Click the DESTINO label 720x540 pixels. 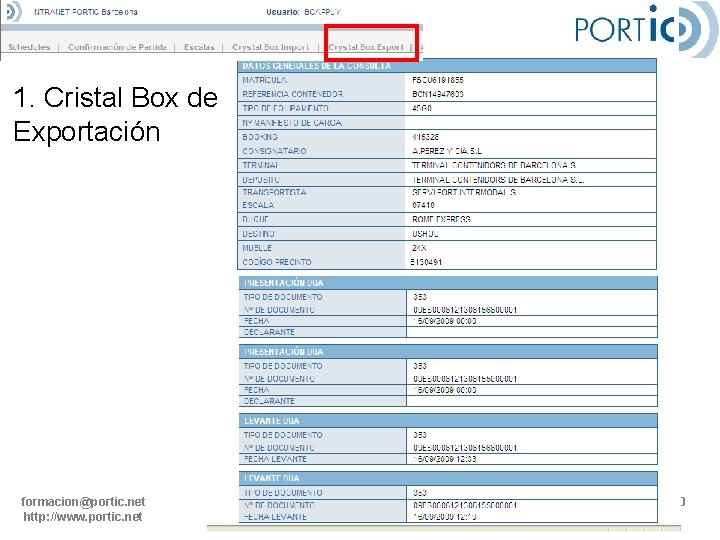click(259, 234)
